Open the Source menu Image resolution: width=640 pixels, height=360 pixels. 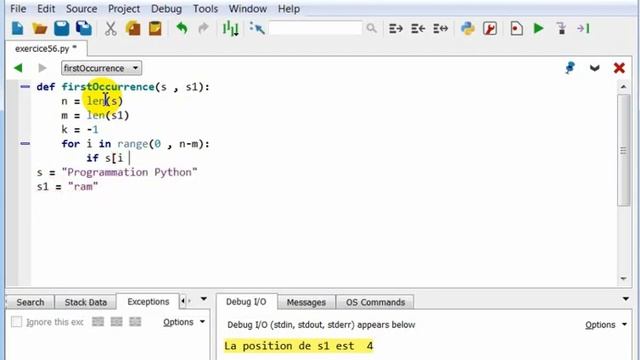(x=81, y=9)
